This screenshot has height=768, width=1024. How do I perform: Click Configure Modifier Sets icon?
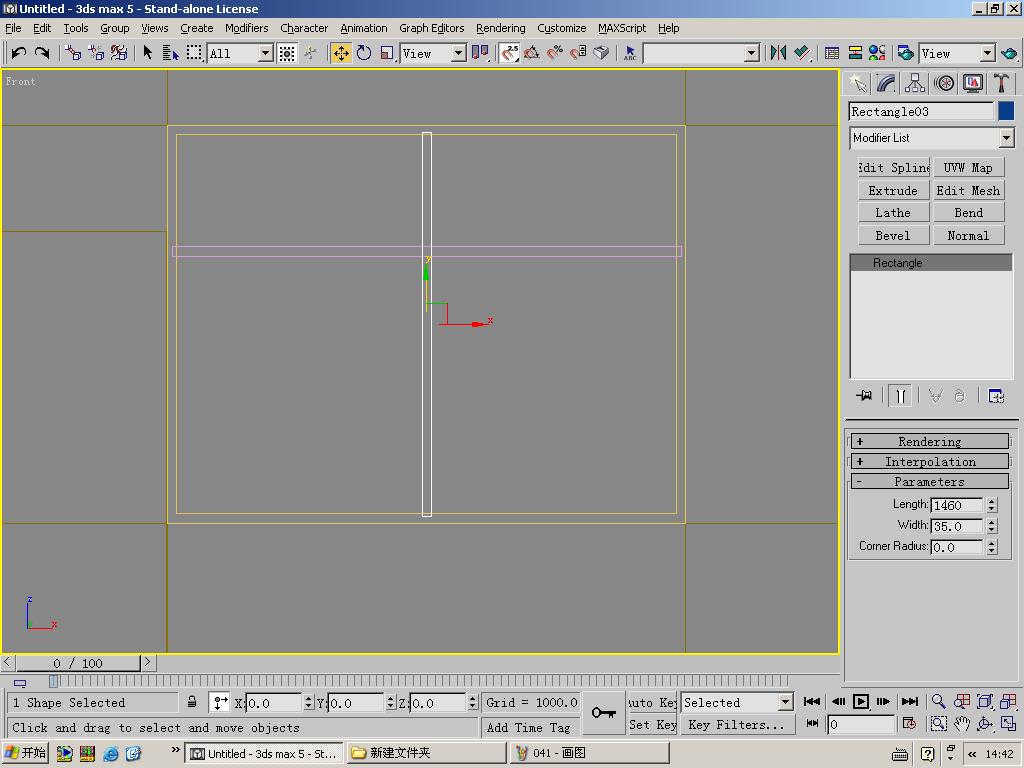pos(996,396)
